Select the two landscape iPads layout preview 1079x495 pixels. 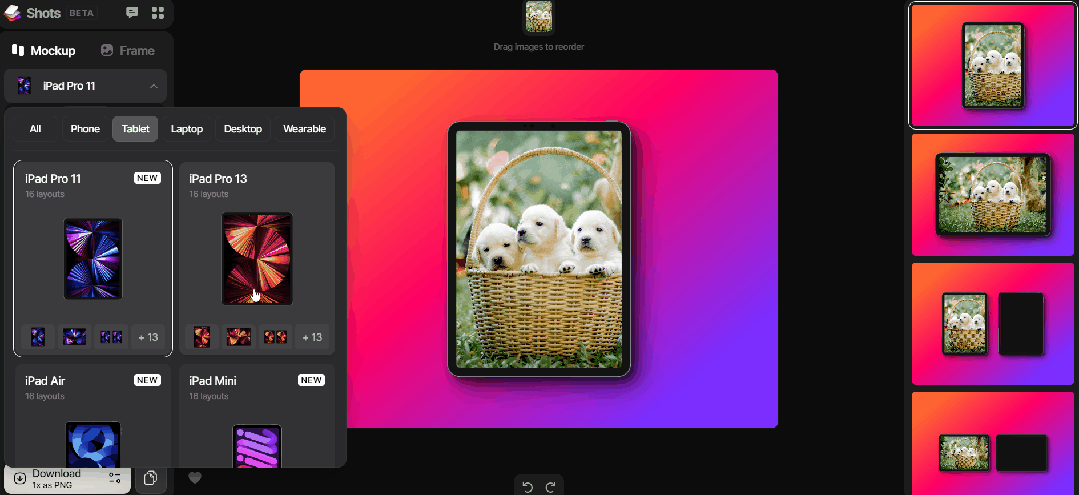[992, 443]
